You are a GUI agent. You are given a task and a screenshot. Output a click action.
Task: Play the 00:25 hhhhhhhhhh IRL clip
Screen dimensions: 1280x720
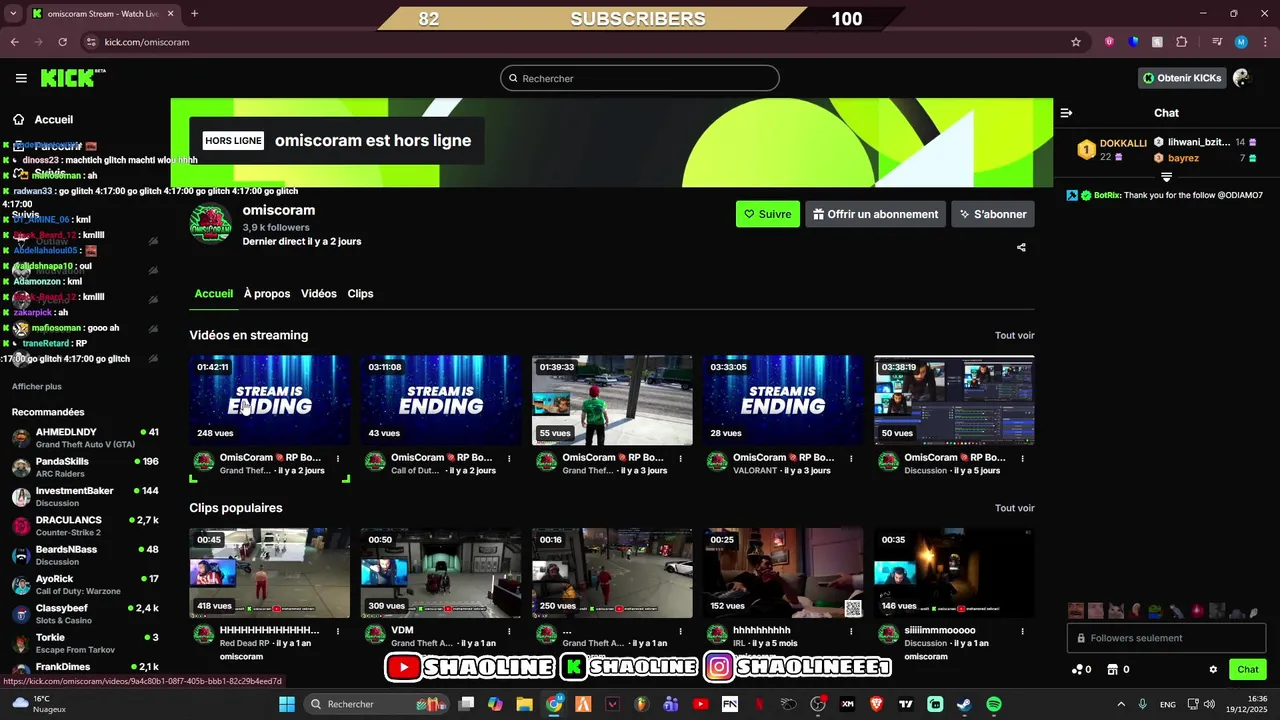point(783,573)
